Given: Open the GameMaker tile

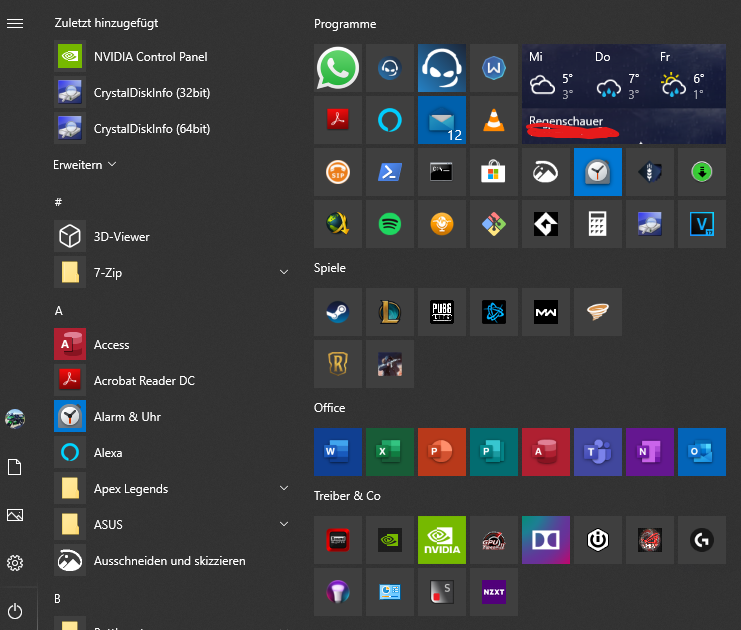Looking at the screenshot, I should (546, 224).
